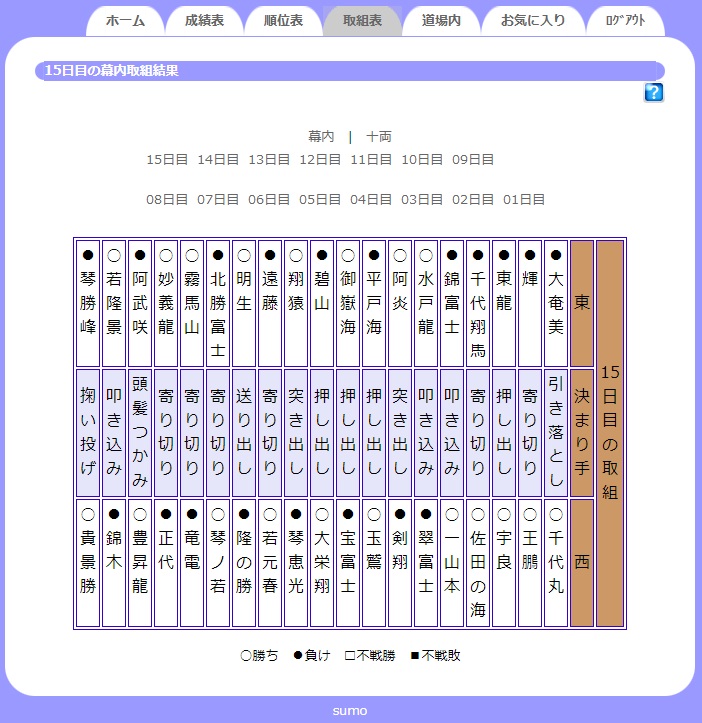Image resolution: width=702 pixels, height=723 pixels.
Task: Click the 頭髪つかみ winning technique cell
Action: coord(140,433)
